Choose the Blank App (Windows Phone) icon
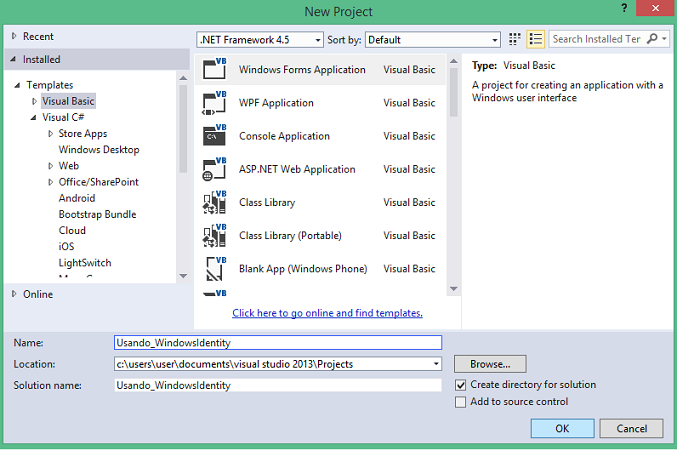The height and width of the screenshot is (451, 677). [215, 268]
